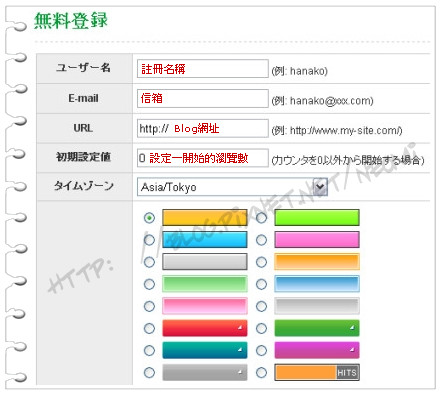Viewport: 440px width, 395px height.
Task: Click the cyan blue counter color swatch
Action: pos(205,240)
